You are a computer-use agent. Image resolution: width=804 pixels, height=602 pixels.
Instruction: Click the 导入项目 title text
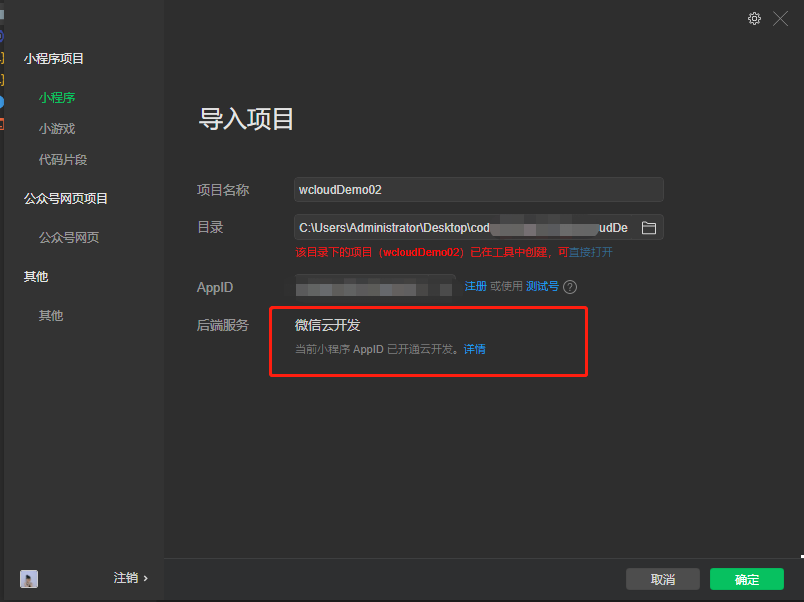(x=246, y=119)
